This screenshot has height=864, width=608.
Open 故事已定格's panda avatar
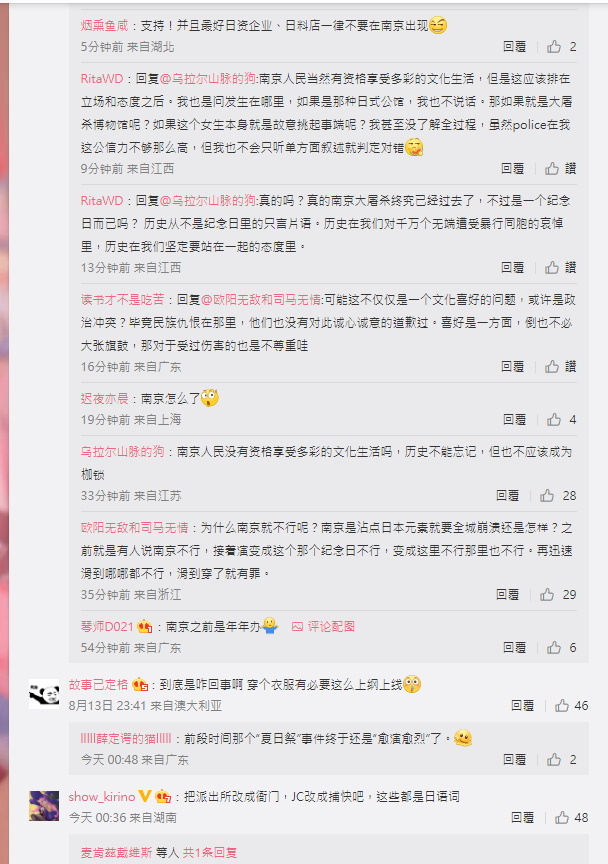click(x=44, y=694)
